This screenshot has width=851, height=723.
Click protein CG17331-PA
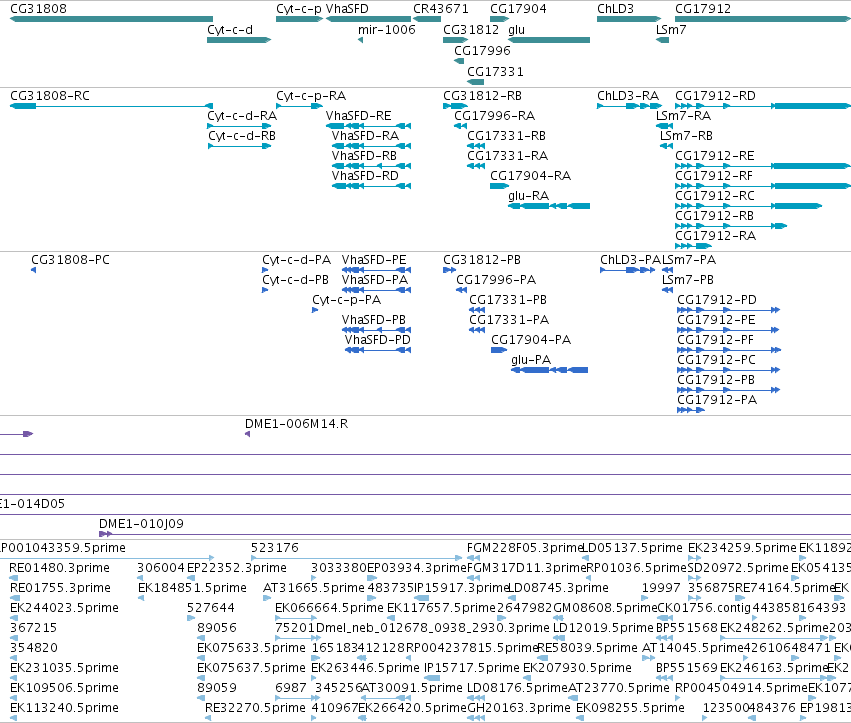point(477,330)
